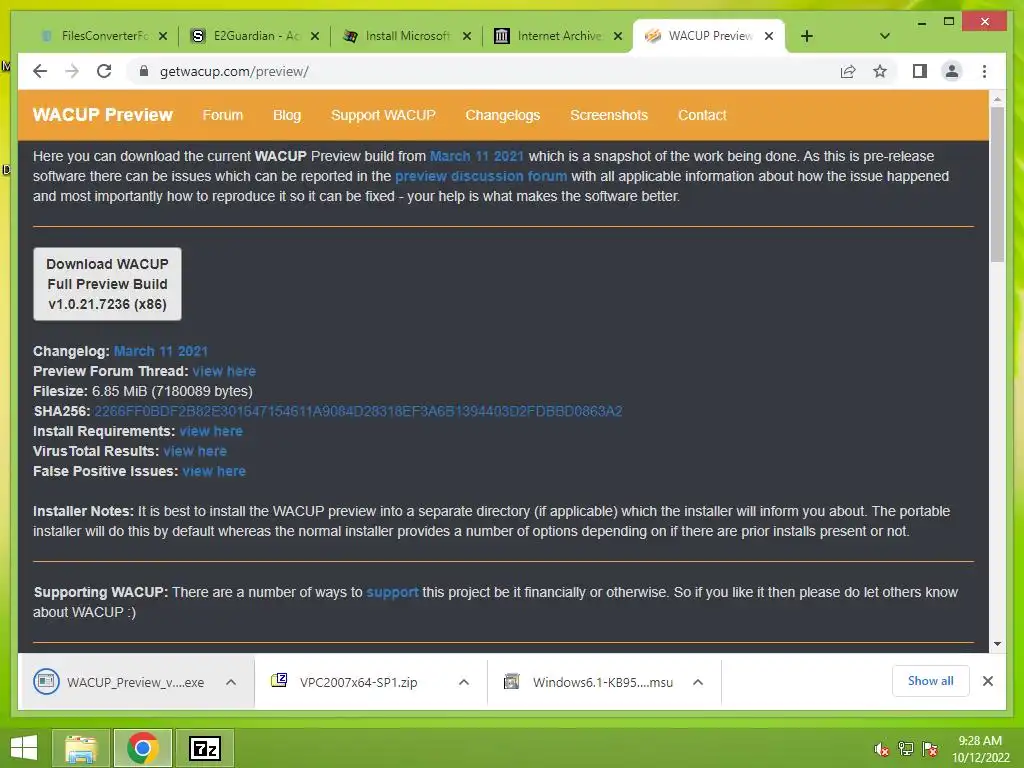Open the Screenshots page
Viewport: 1024px width, 768px height.
pos(609,115)
